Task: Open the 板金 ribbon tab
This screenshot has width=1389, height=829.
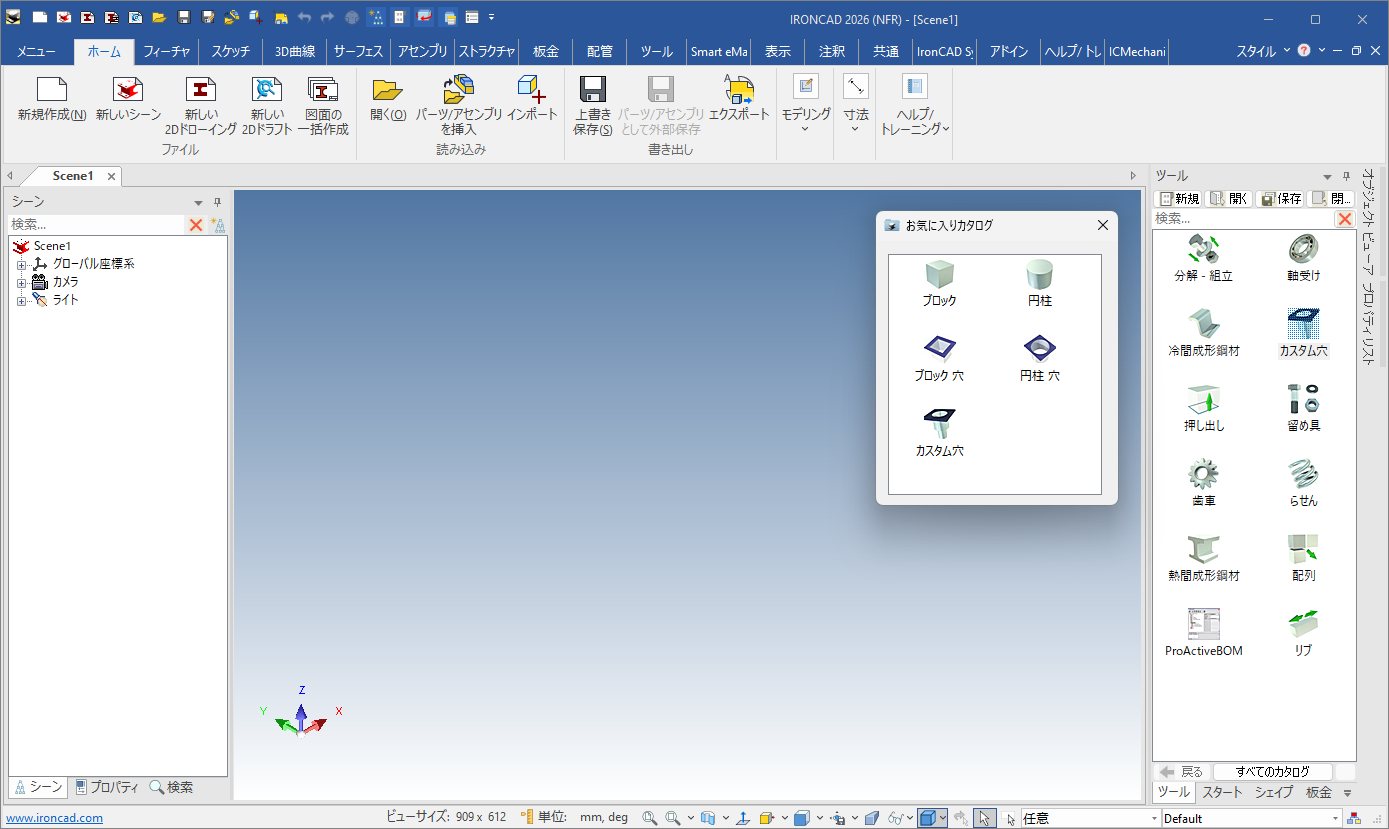Action: [x=546, y=52]
